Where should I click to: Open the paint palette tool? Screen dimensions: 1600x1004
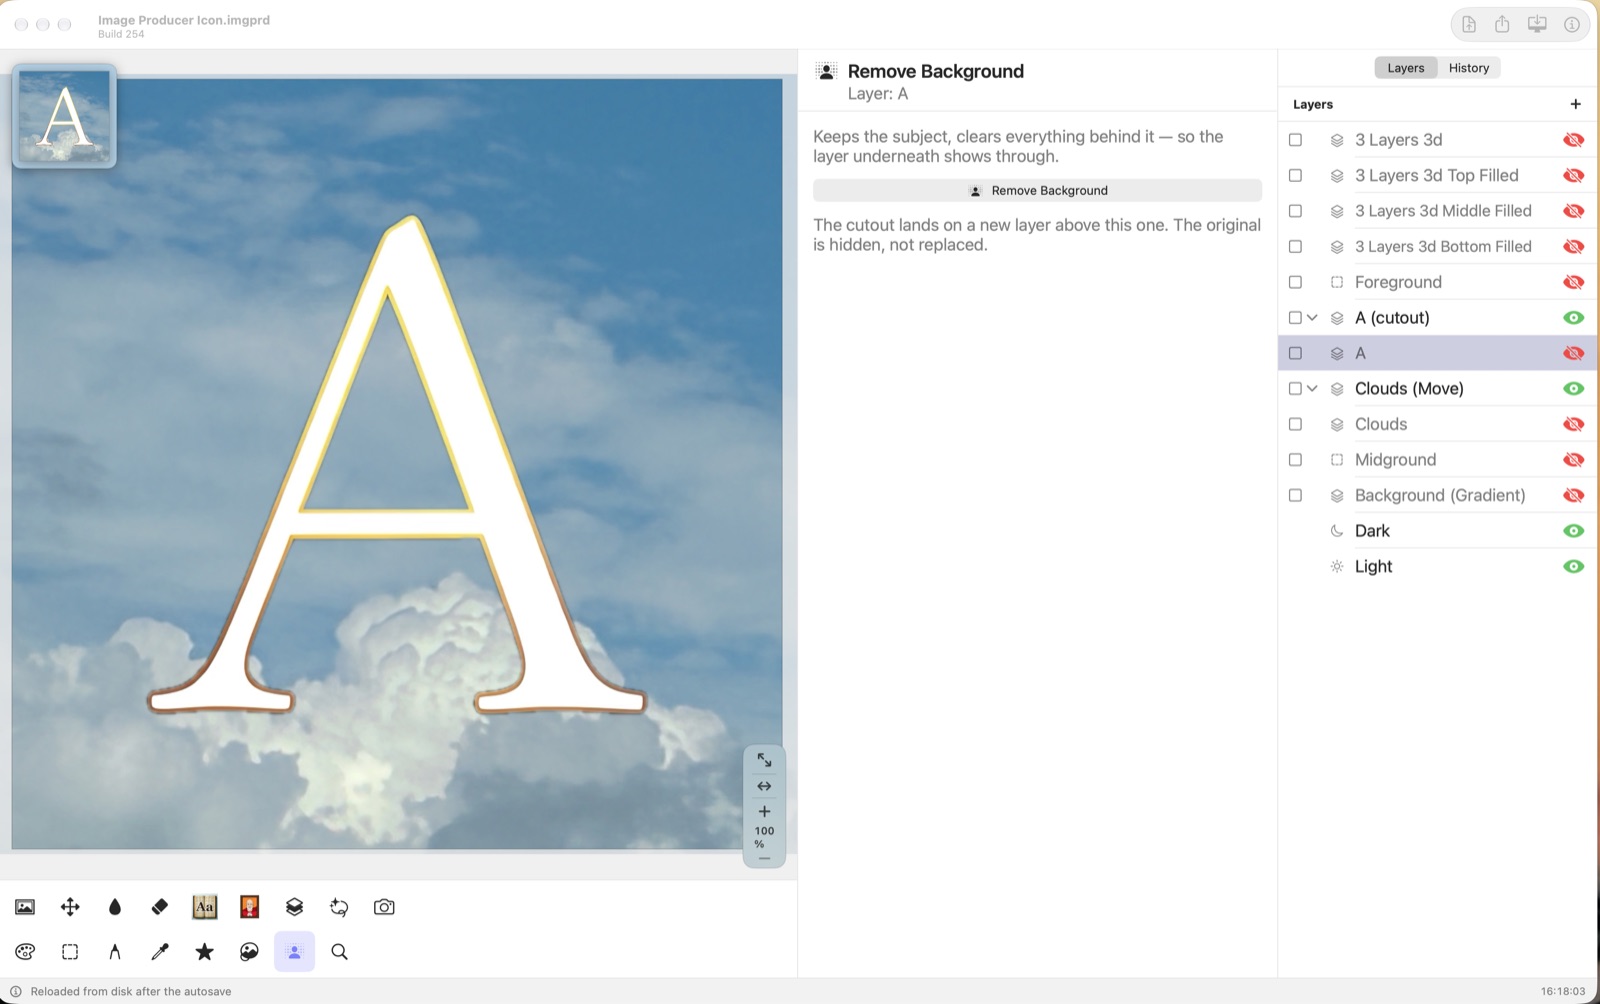click(x=25, y=952)
